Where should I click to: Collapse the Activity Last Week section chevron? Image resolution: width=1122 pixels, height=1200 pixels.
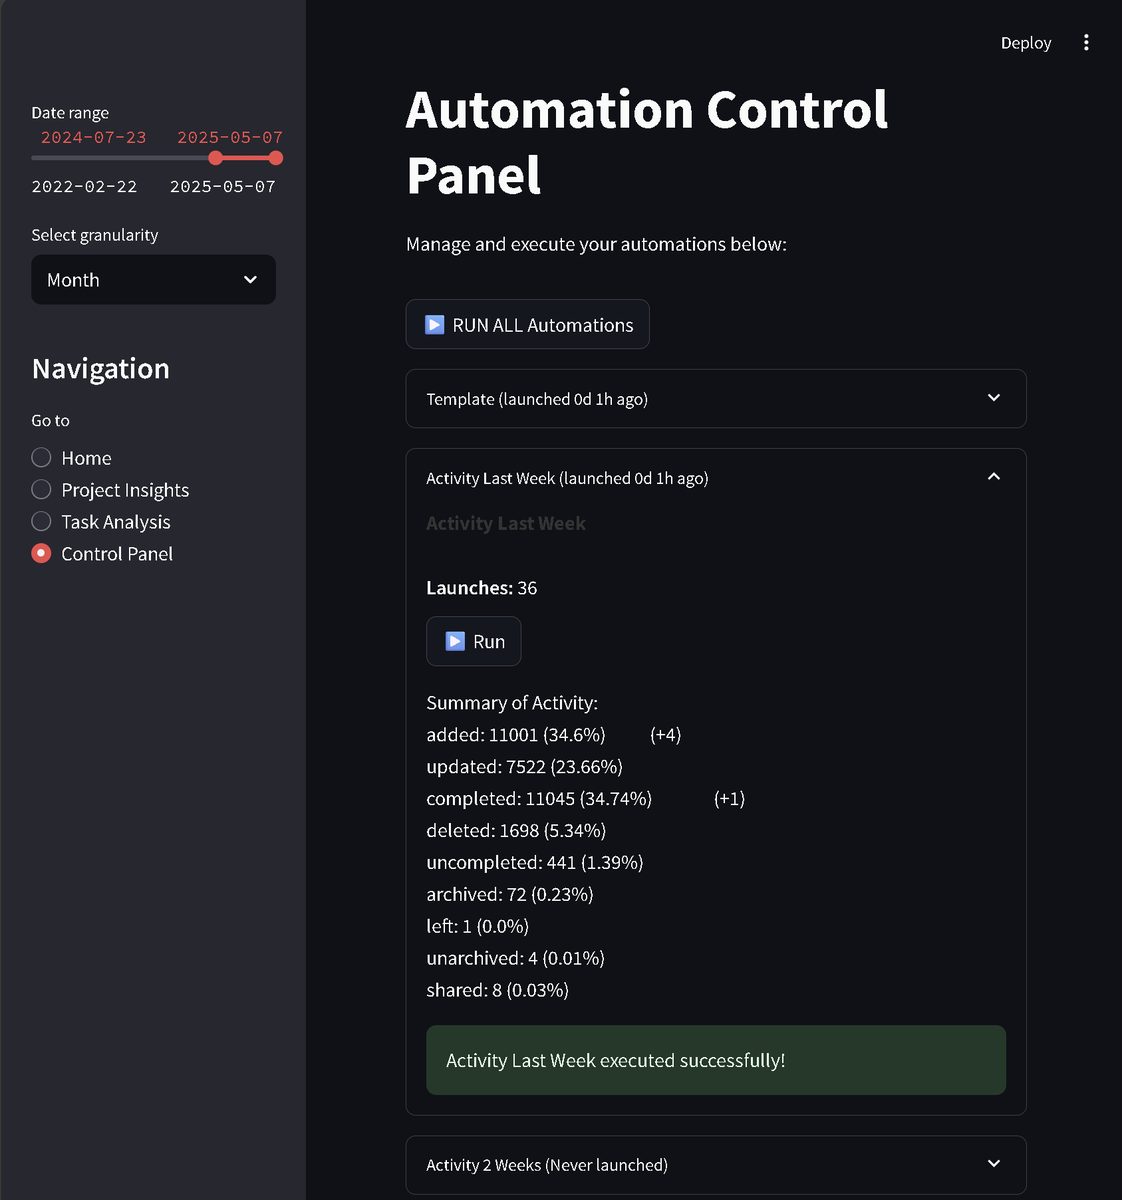click(x=994, y=477)
